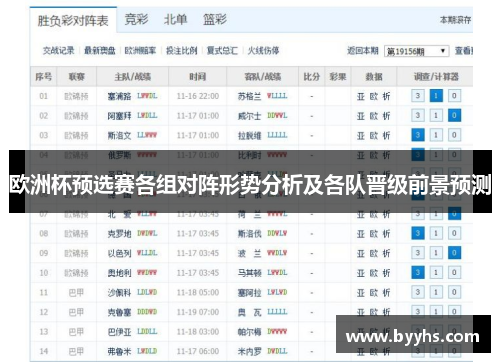Open the 投注比例 link
Image resolution: width=500 pixels, height=362 pixels.
click(x=182, y=51)
